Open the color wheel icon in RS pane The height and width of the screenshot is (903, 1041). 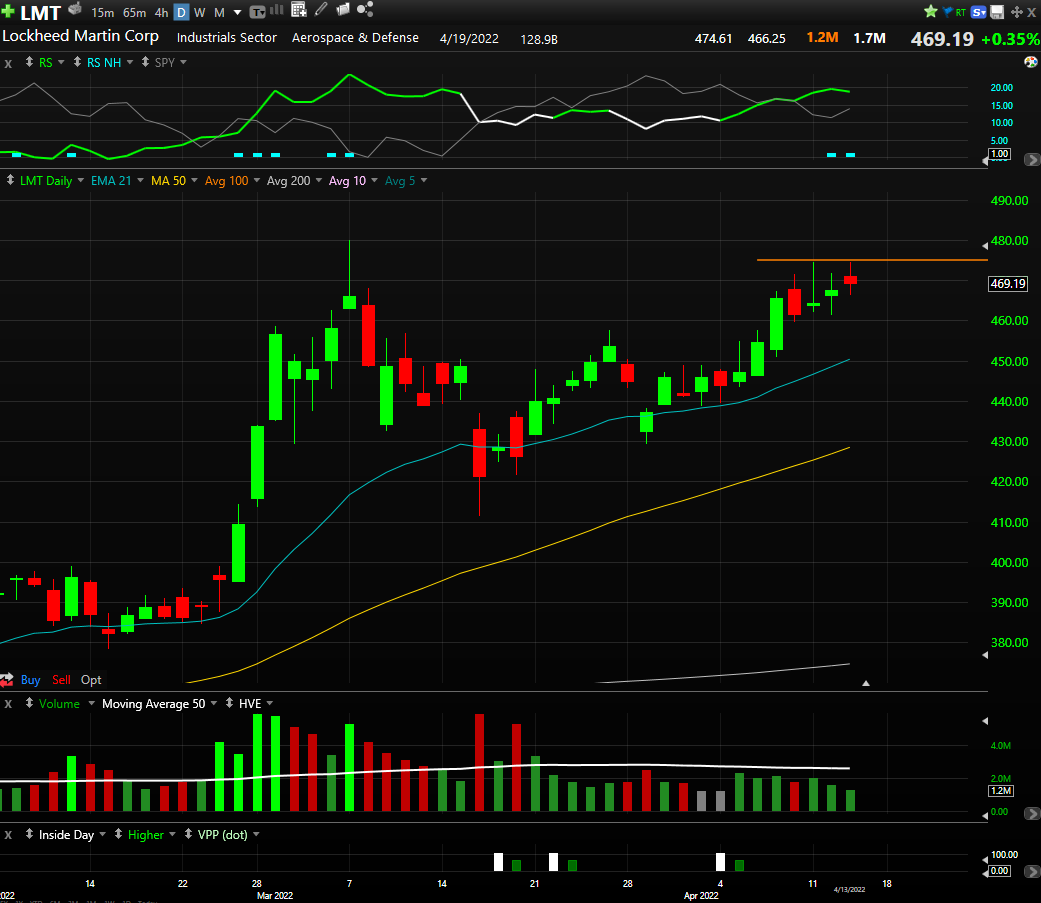[x=1030, y=62]
